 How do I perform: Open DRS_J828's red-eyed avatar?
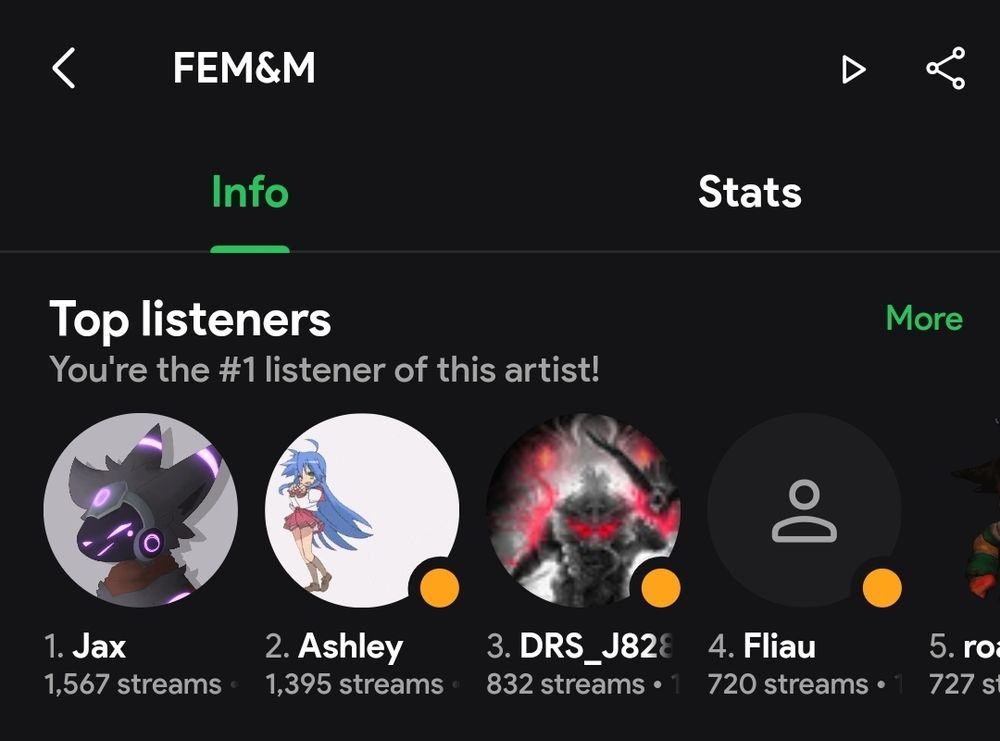[x=583, y=510]
